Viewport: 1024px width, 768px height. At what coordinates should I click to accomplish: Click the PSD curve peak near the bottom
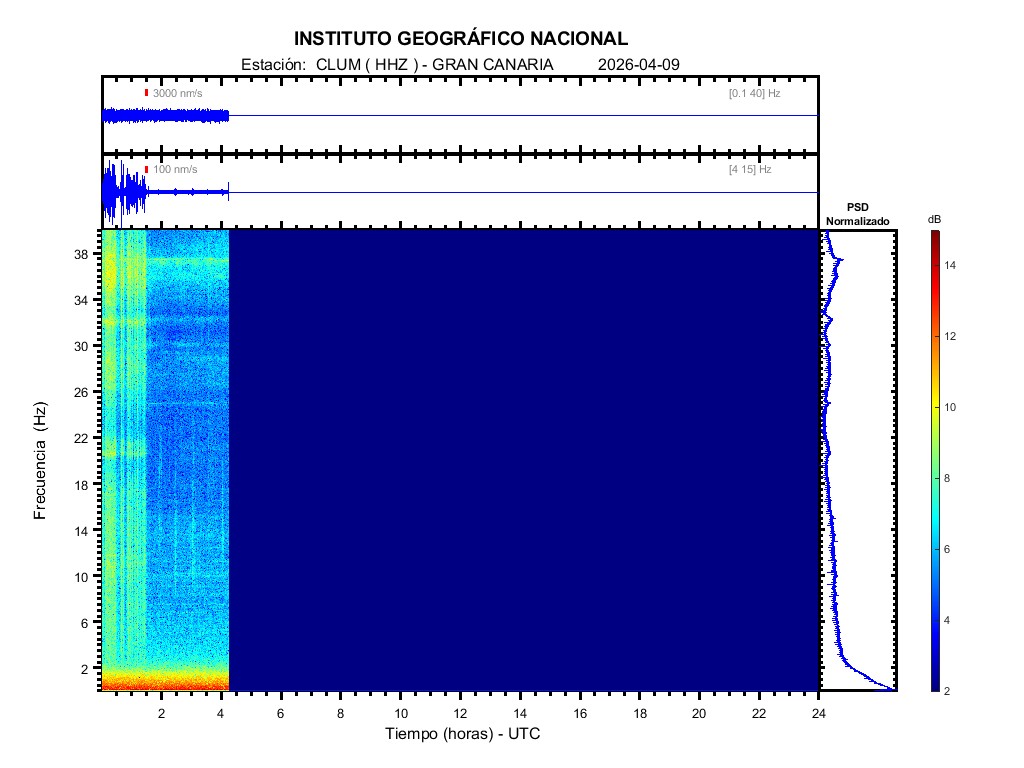(890, 688)
